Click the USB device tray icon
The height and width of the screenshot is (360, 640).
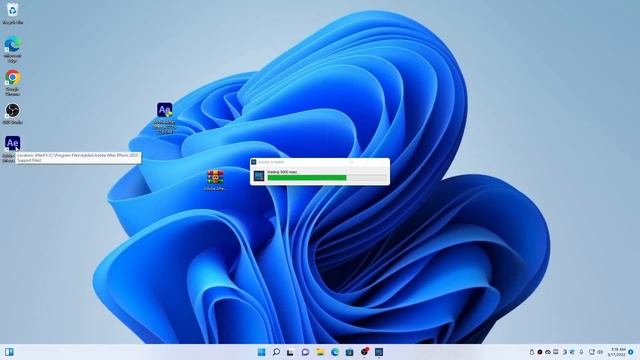tap(532, 352)
